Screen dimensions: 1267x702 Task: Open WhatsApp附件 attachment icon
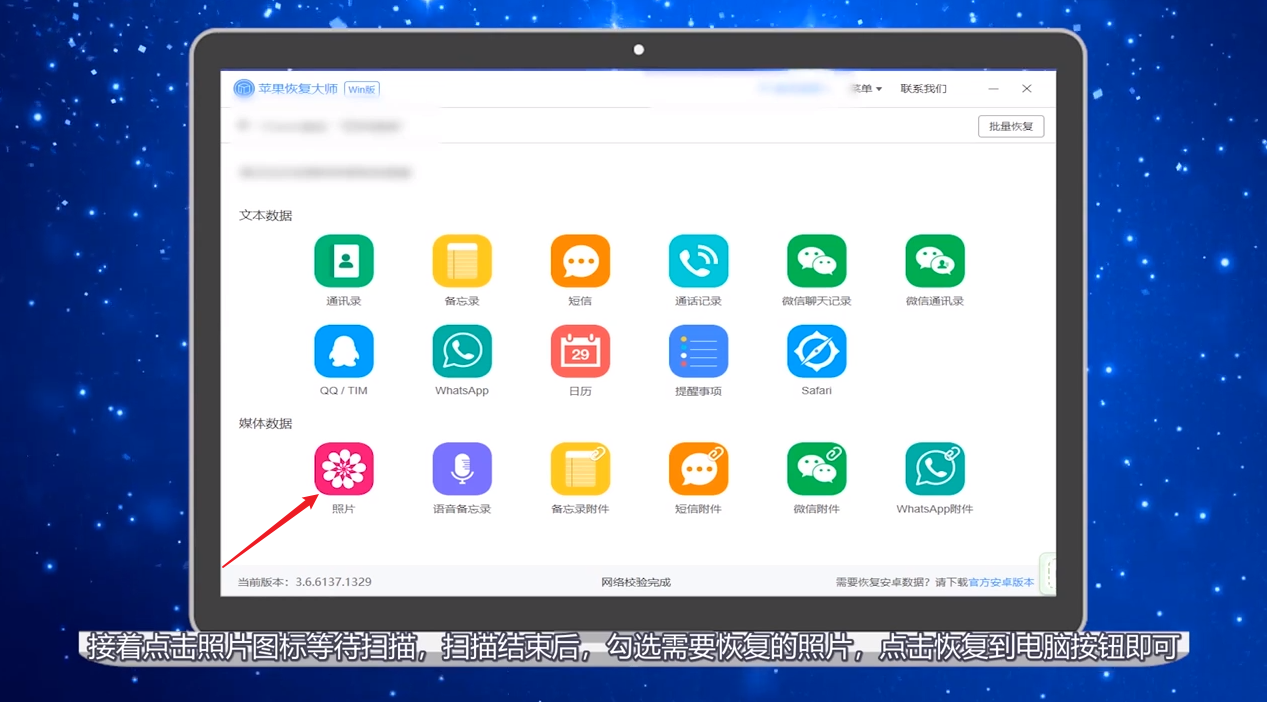[935, 469]
